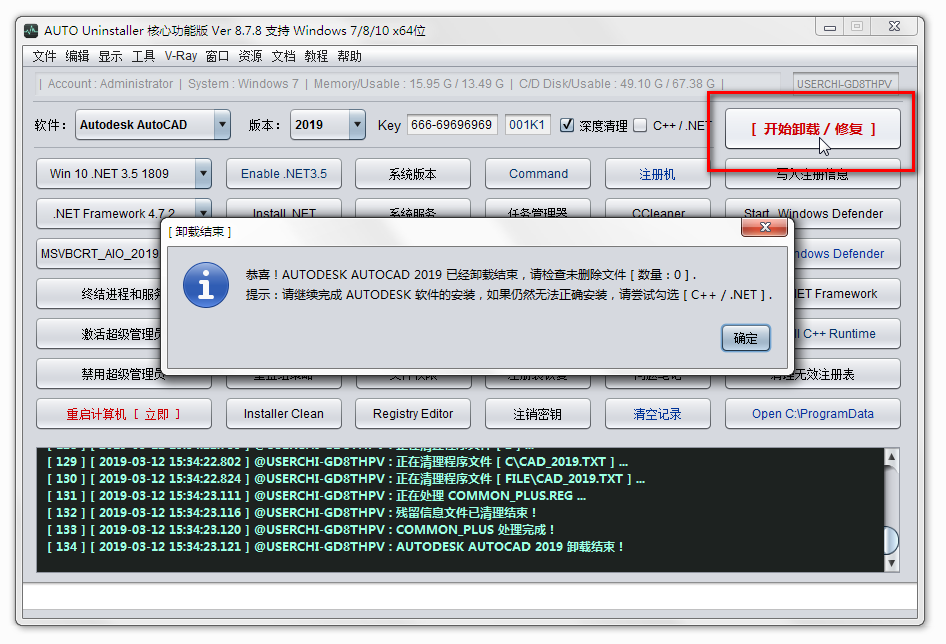Select log line 131 COMMON_PLUS.REG
946x644 pixels.
pos(316,496)
